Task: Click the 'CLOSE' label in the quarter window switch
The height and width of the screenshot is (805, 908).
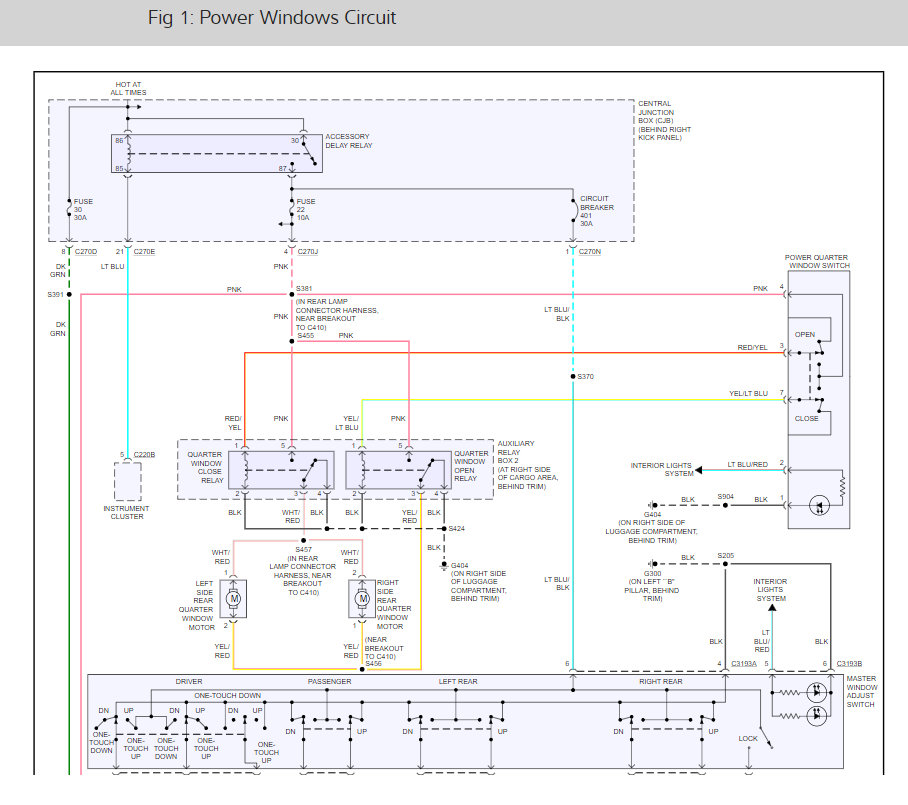Action: tap(807, 418)
